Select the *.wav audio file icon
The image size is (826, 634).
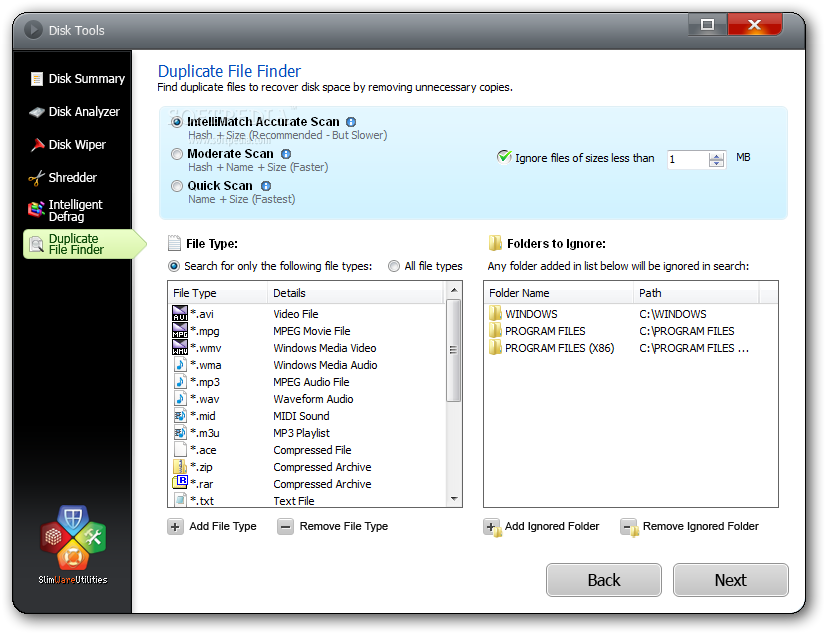click(180, 399)
